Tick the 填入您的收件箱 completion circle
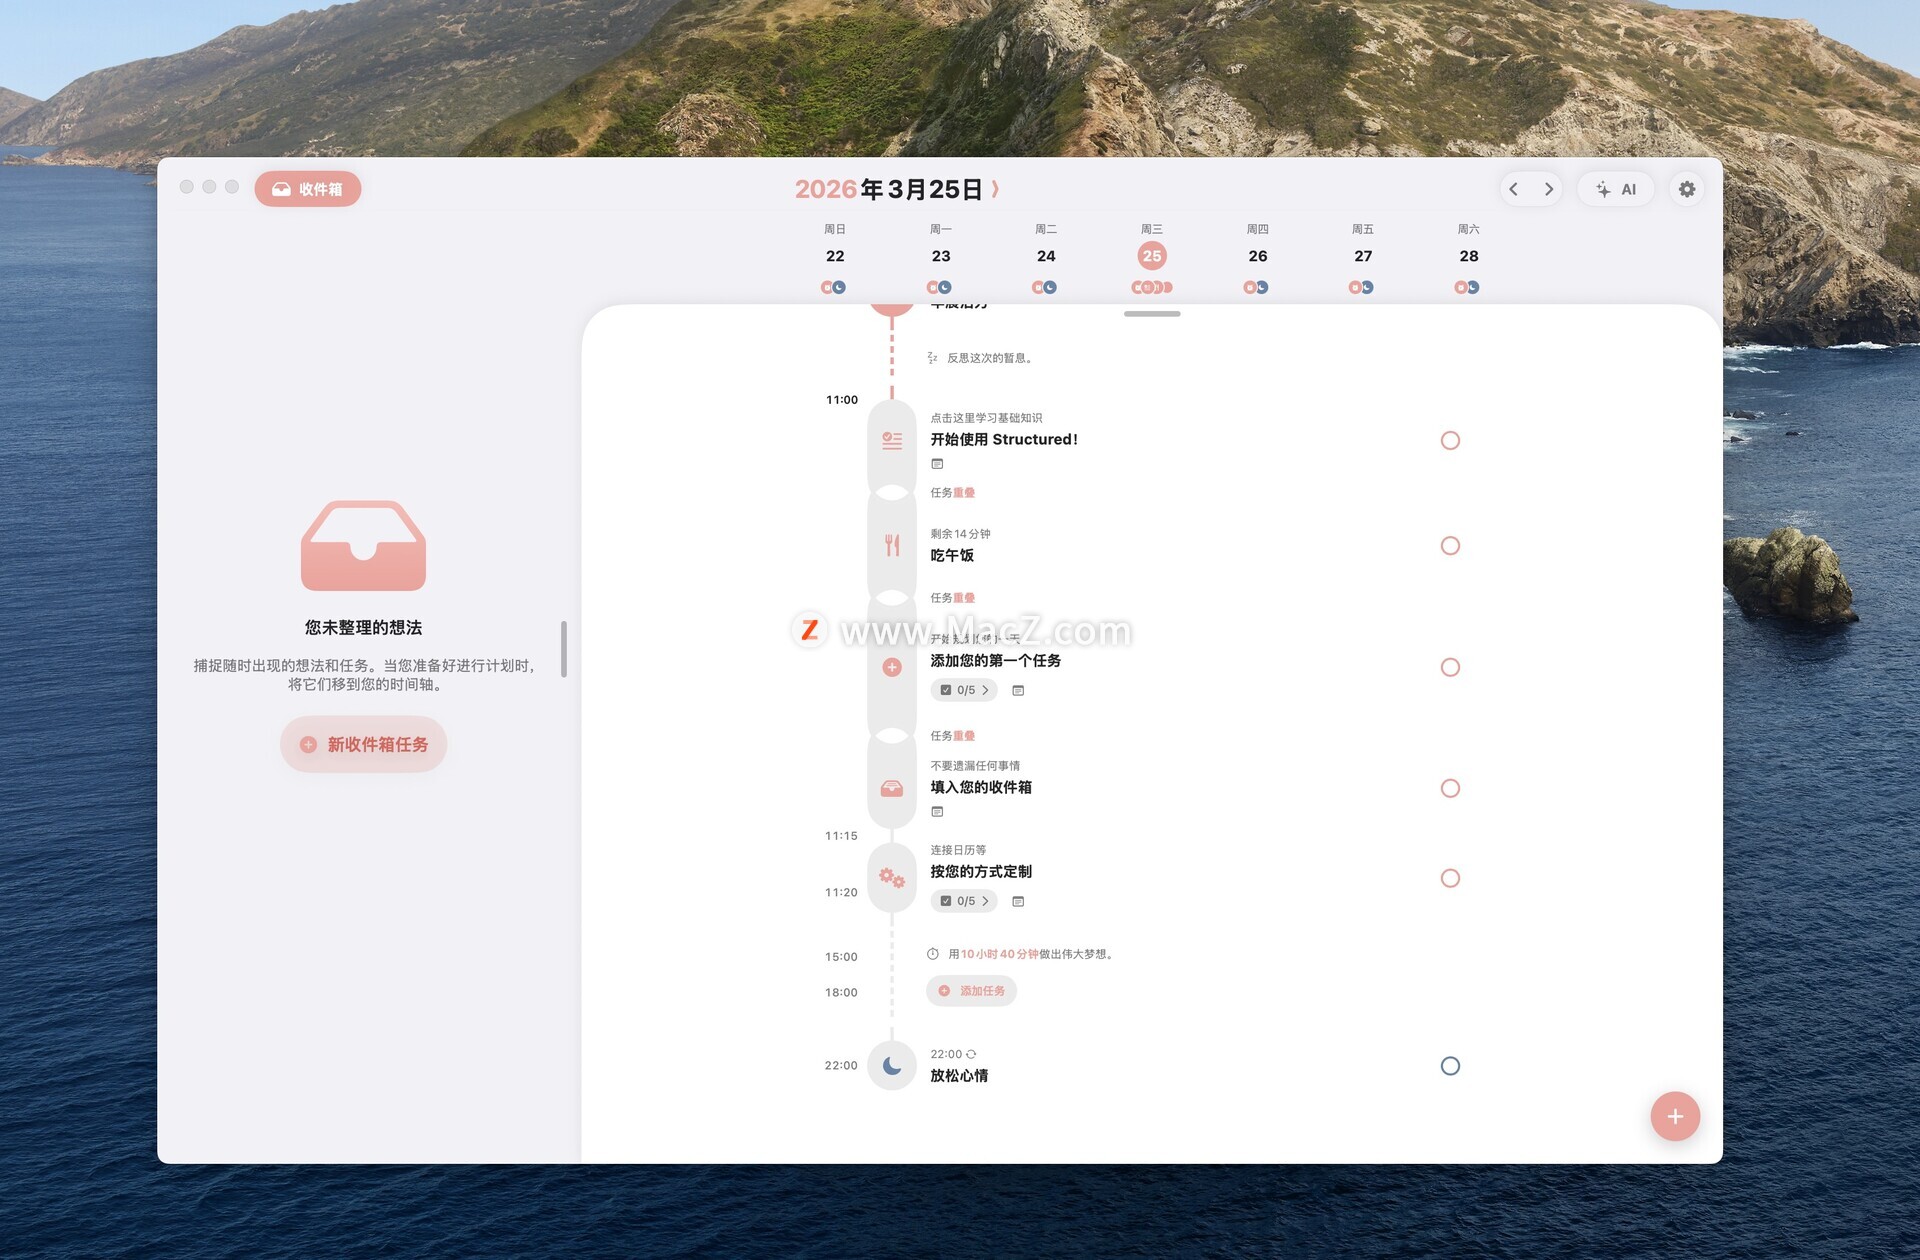 click(x=1450, y=788)
